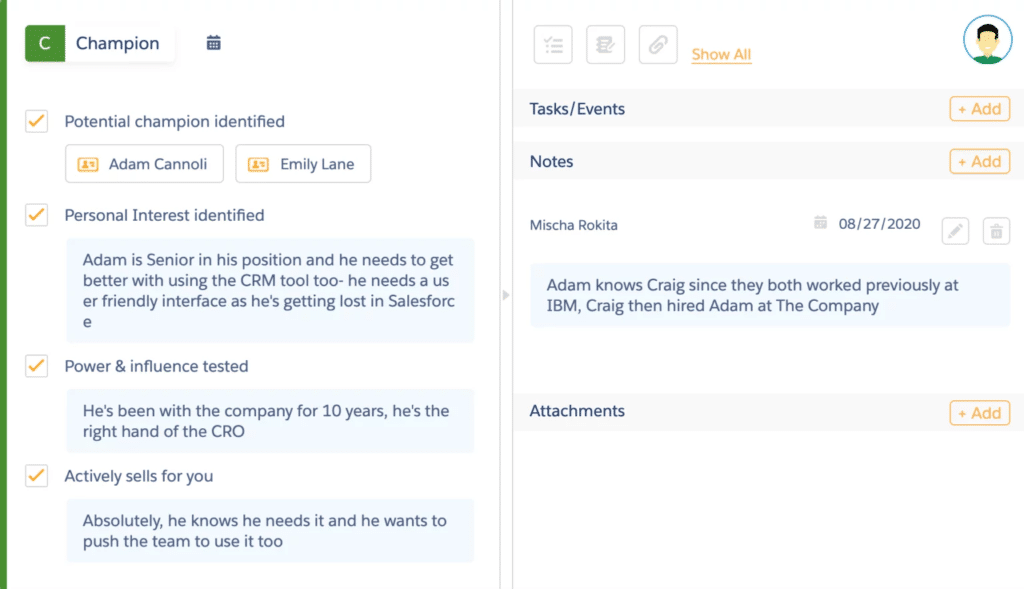Click Show All link
Screen dimensions: 1024x589
721,54
